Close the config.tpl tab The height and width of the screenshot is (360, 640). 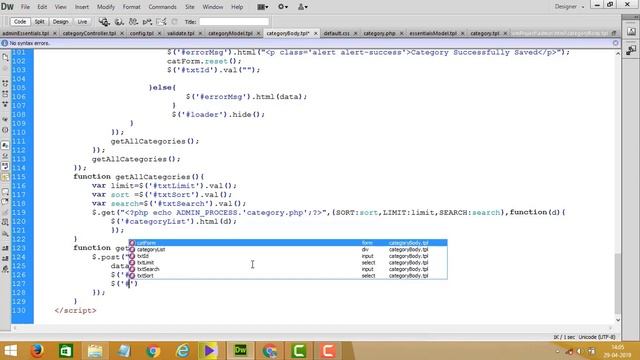(x=159, y=33)
